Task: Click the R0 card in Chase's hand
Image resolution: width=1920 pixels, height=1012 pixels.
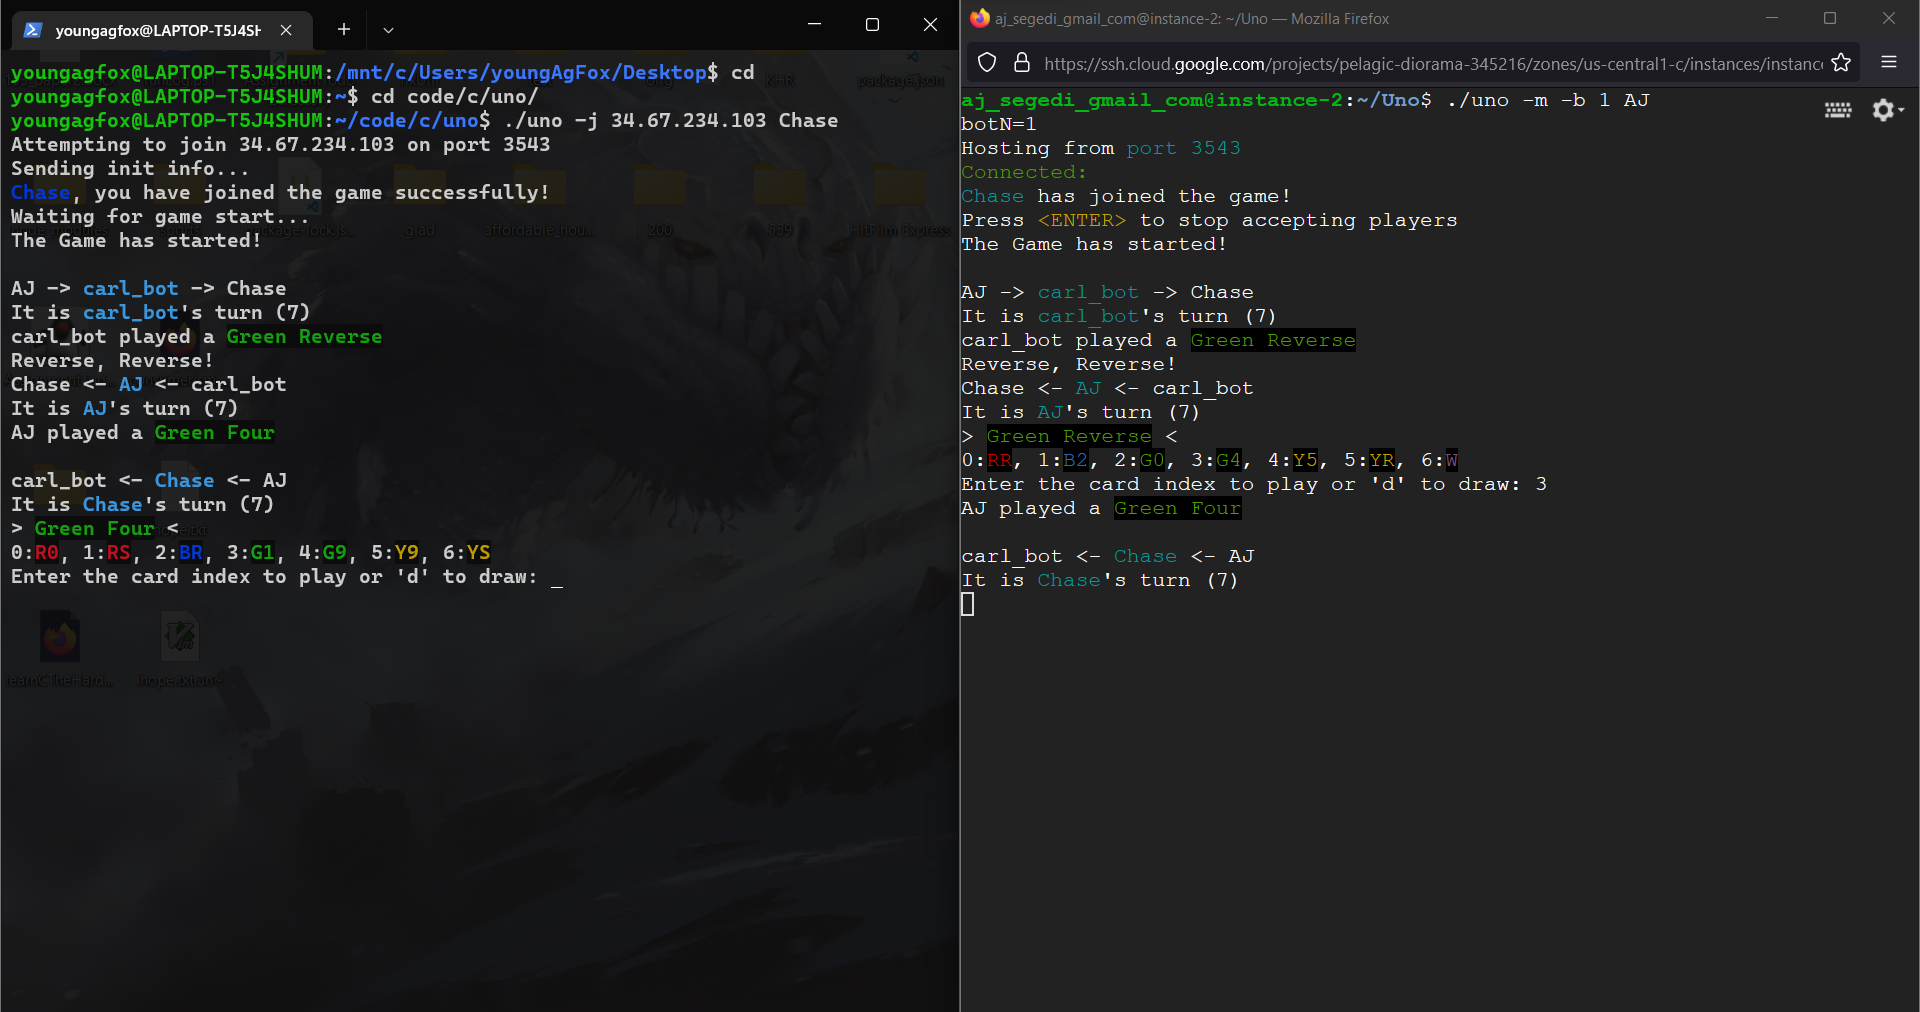Action: (x=47, y=553)
